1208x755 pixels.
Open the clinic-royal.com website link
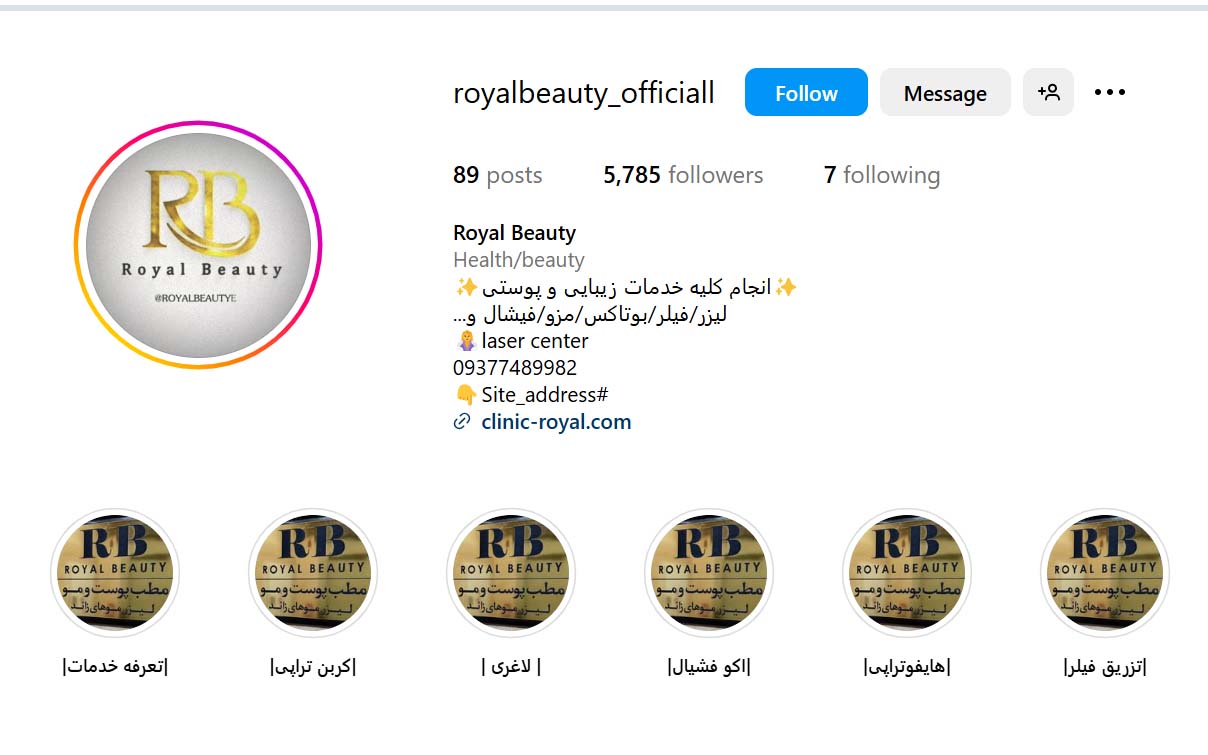(x=556, y=422)
